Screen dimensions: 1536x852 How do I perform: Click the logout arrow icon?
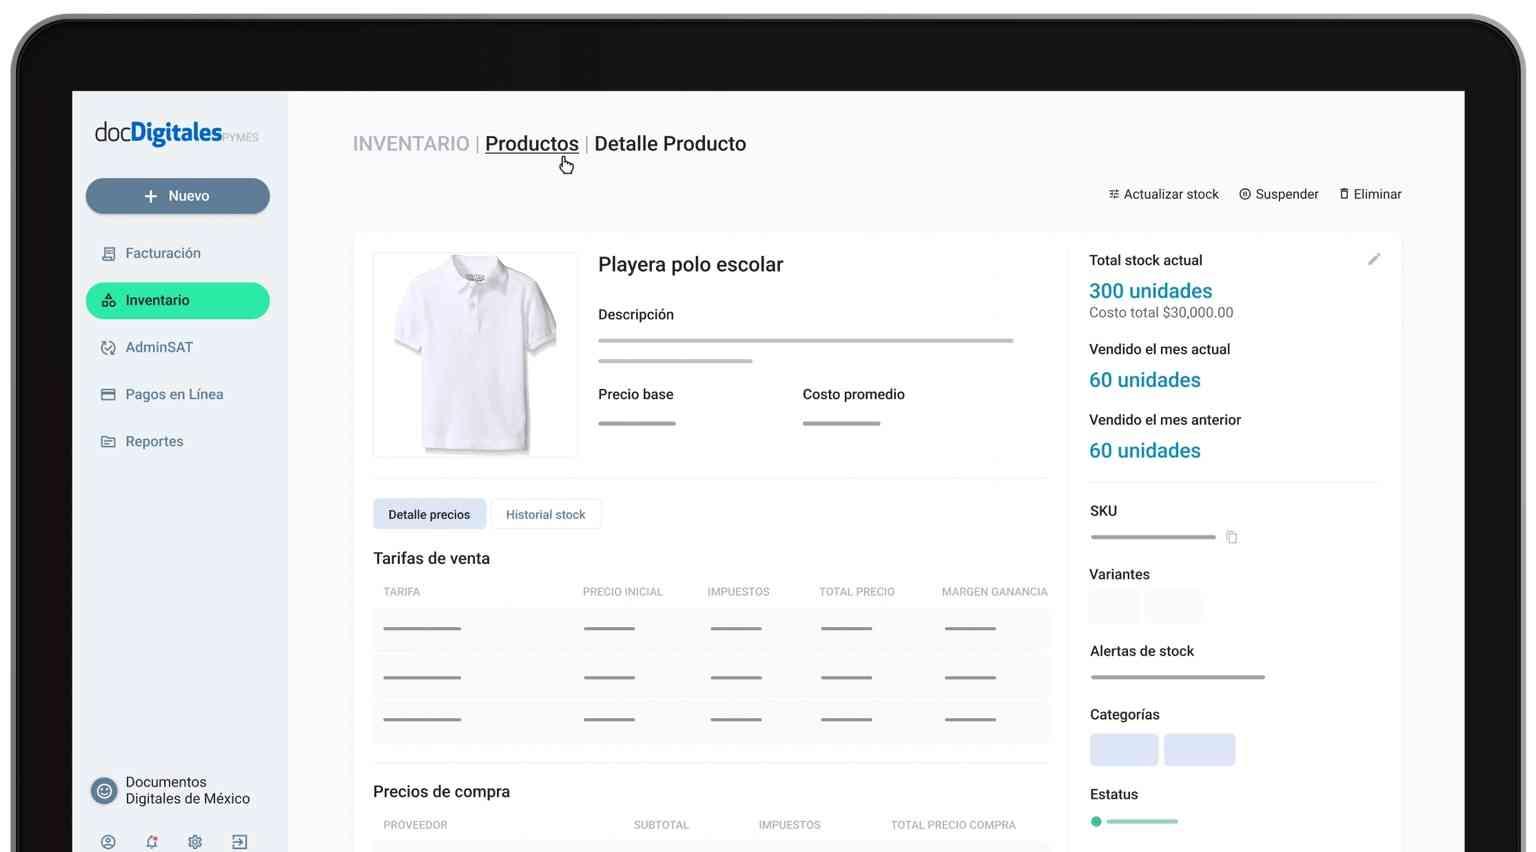tap(239, 842)
